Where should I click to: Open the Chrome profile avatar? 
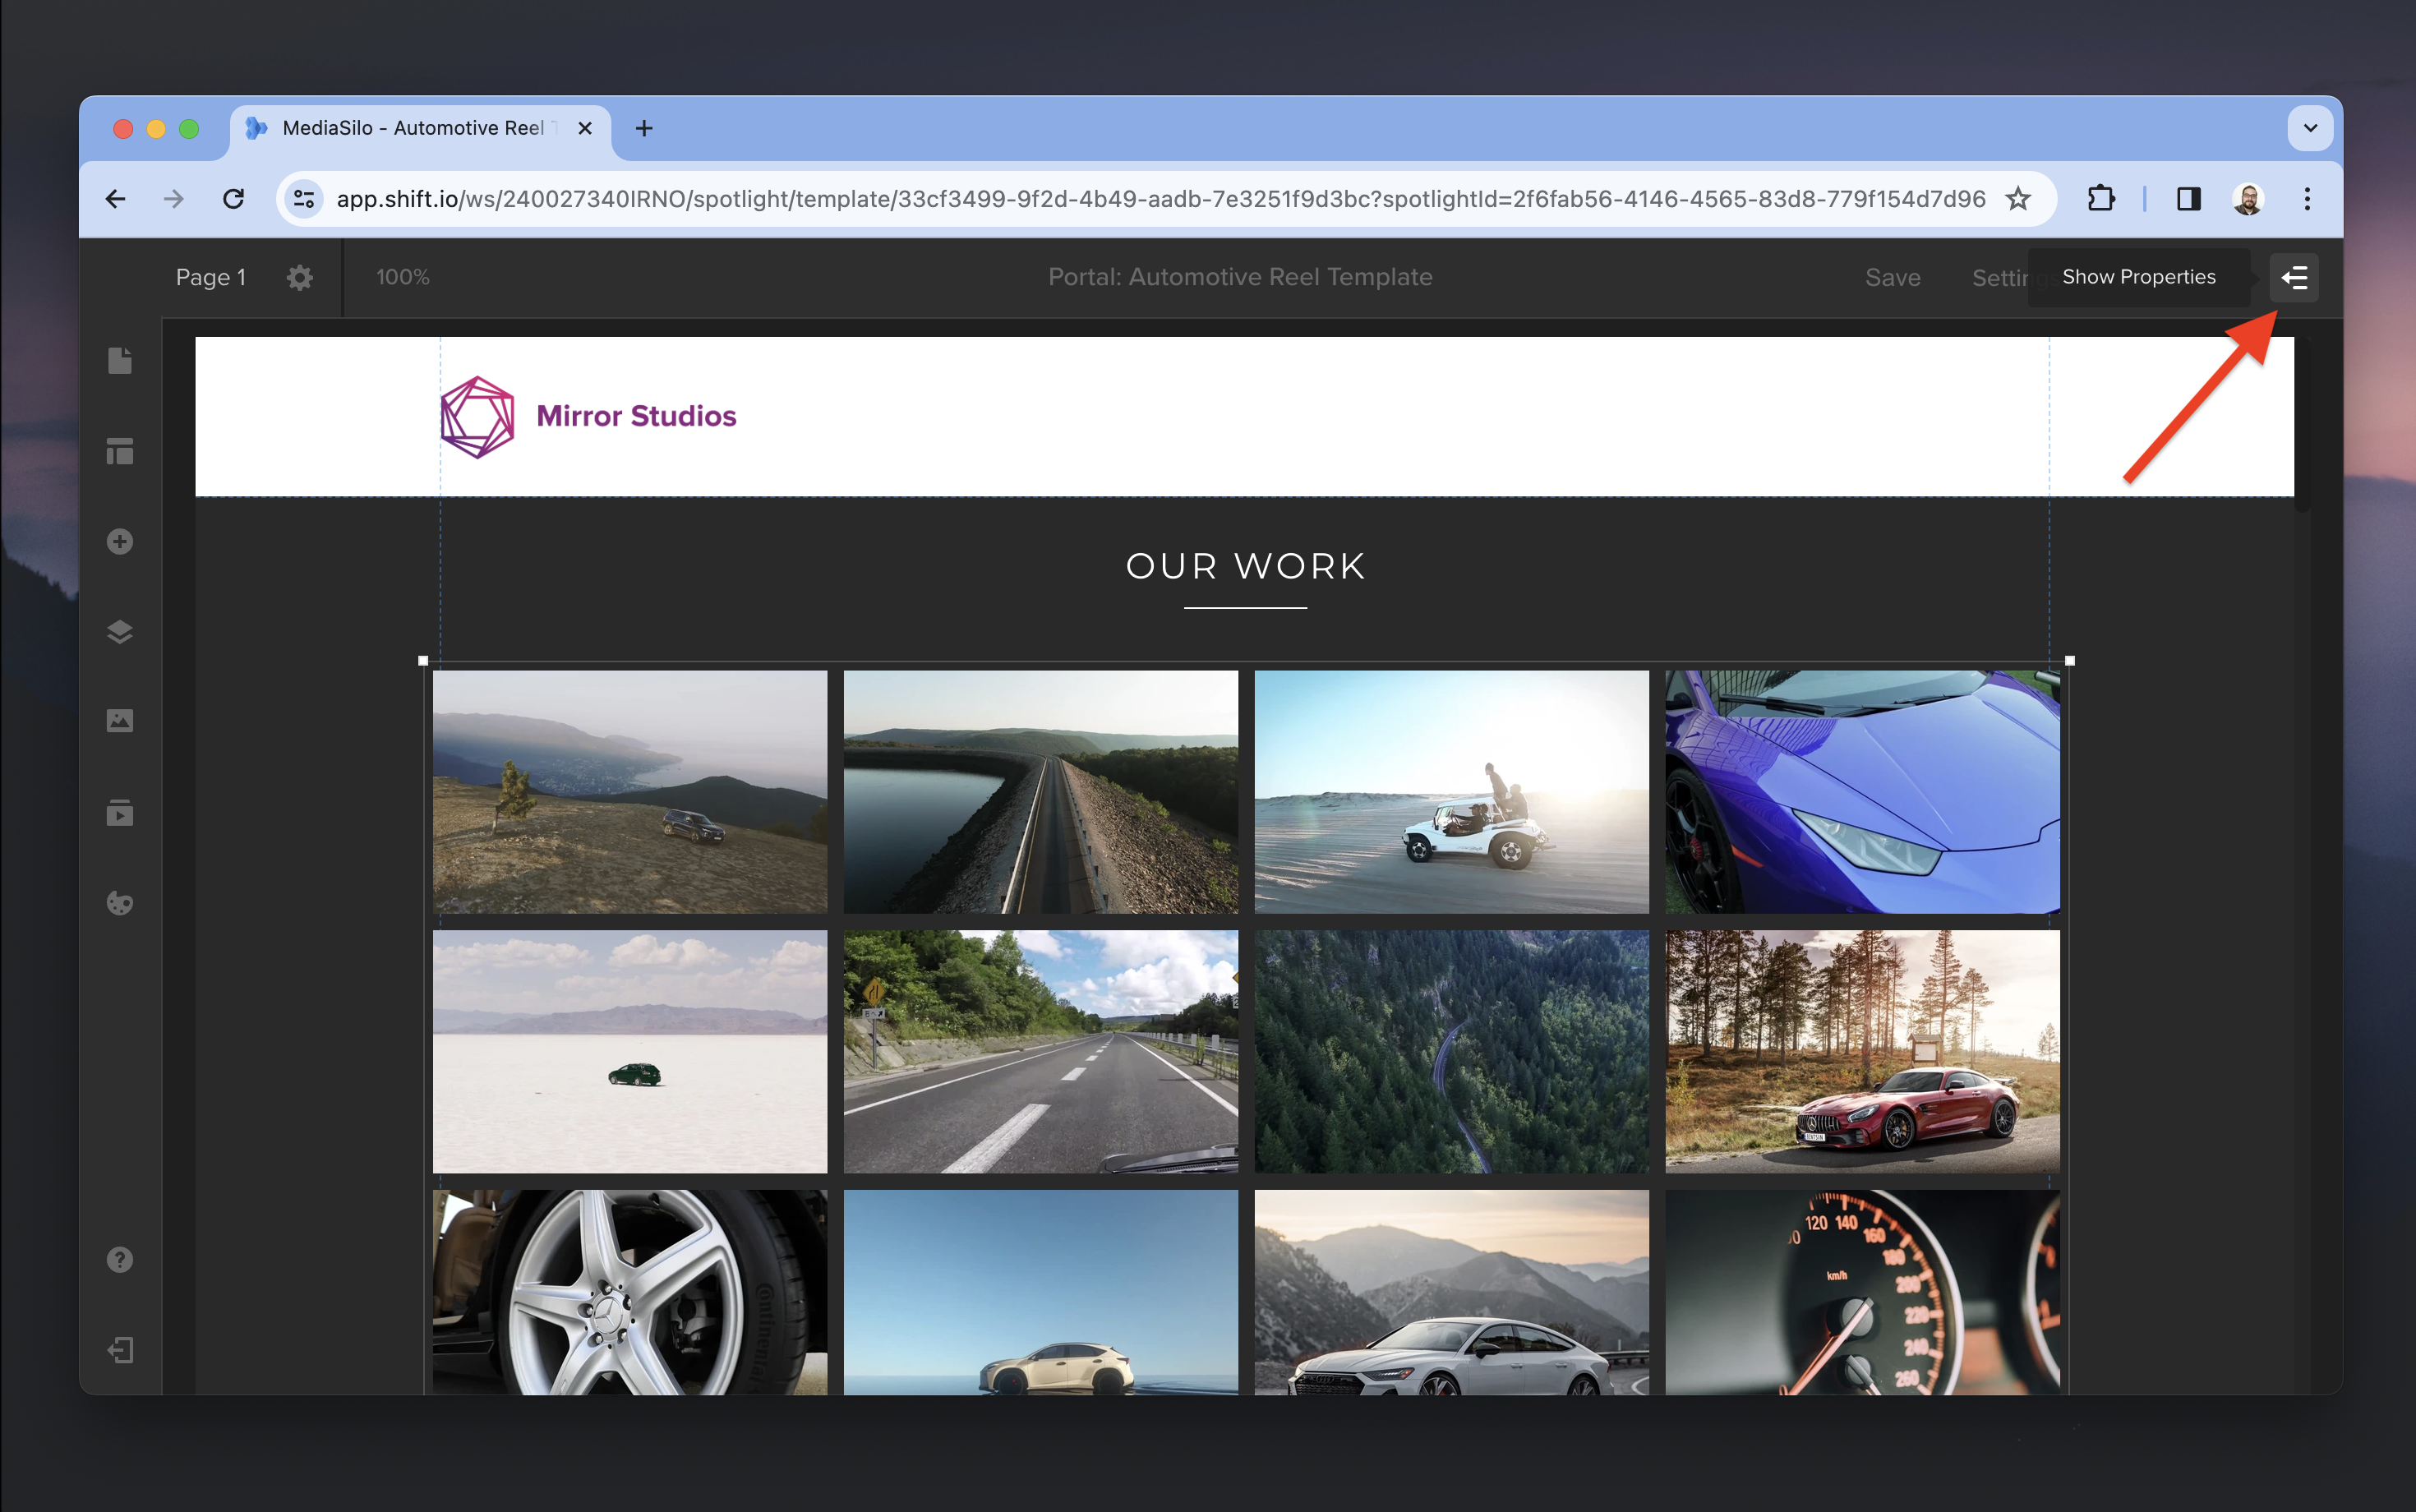tap(2248, 199)
